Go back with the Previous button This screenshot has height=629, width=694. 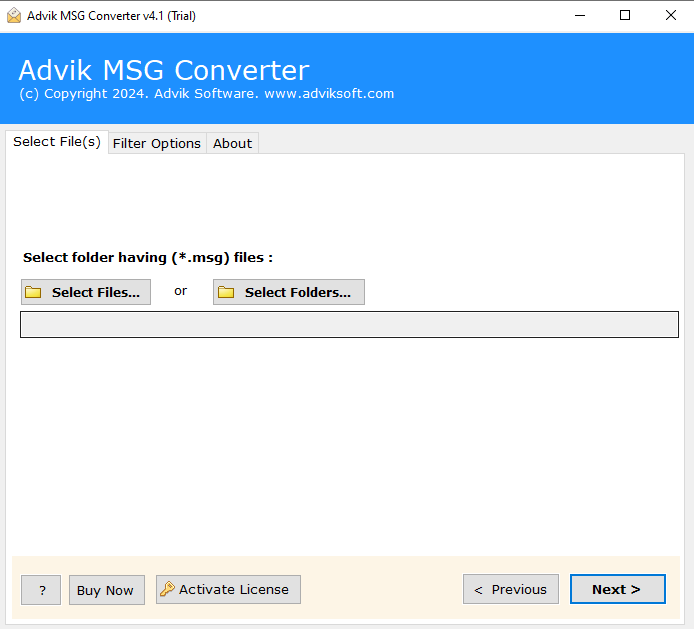pos(511,589)
